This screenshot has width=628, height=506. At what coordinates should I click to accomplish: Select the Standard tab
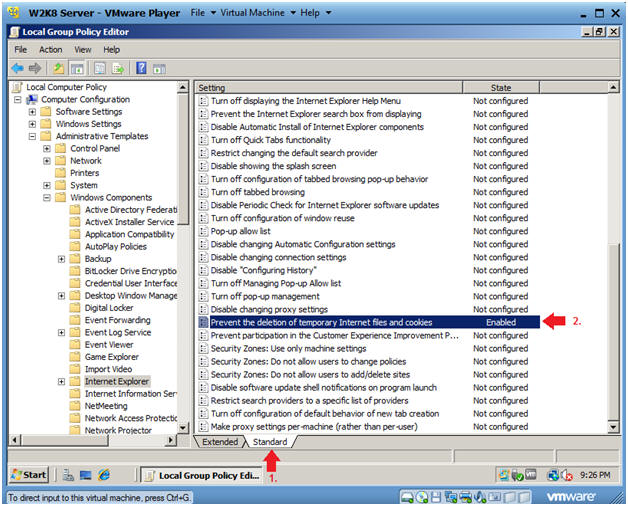(270, 442)
